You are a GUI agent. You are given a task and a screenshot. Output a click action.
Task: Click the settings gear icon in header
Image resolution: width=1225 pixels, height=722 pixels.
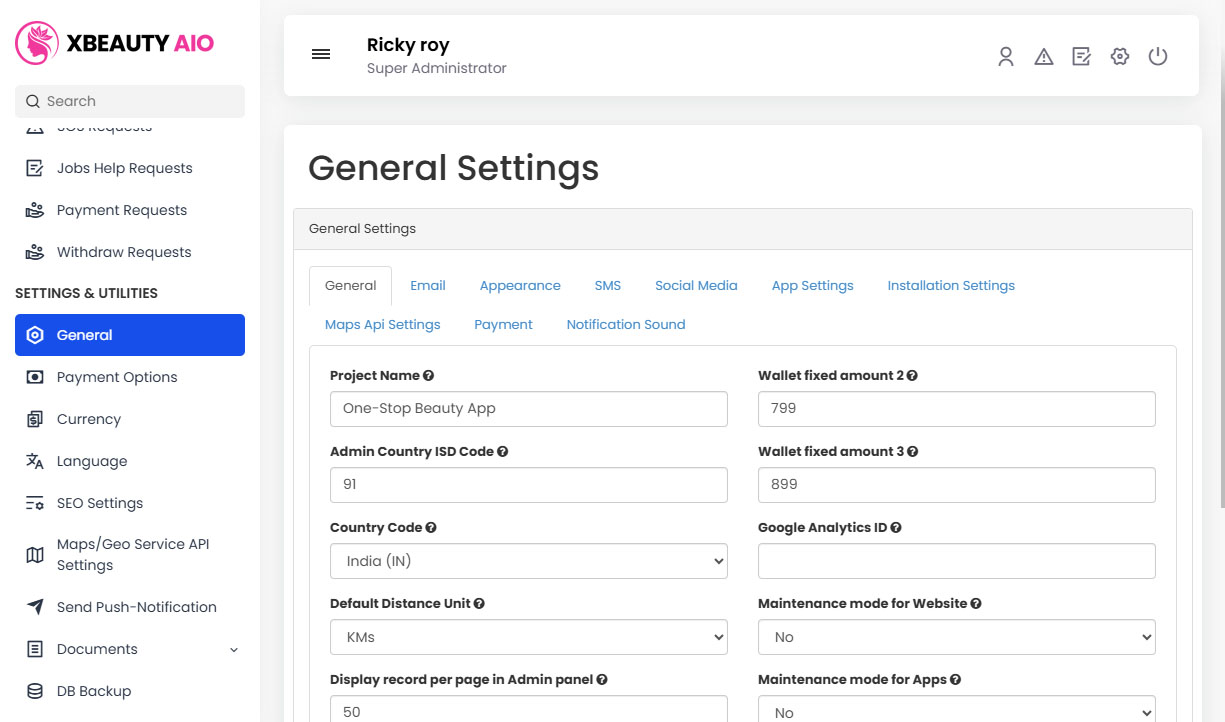[x=1119, y=57]
